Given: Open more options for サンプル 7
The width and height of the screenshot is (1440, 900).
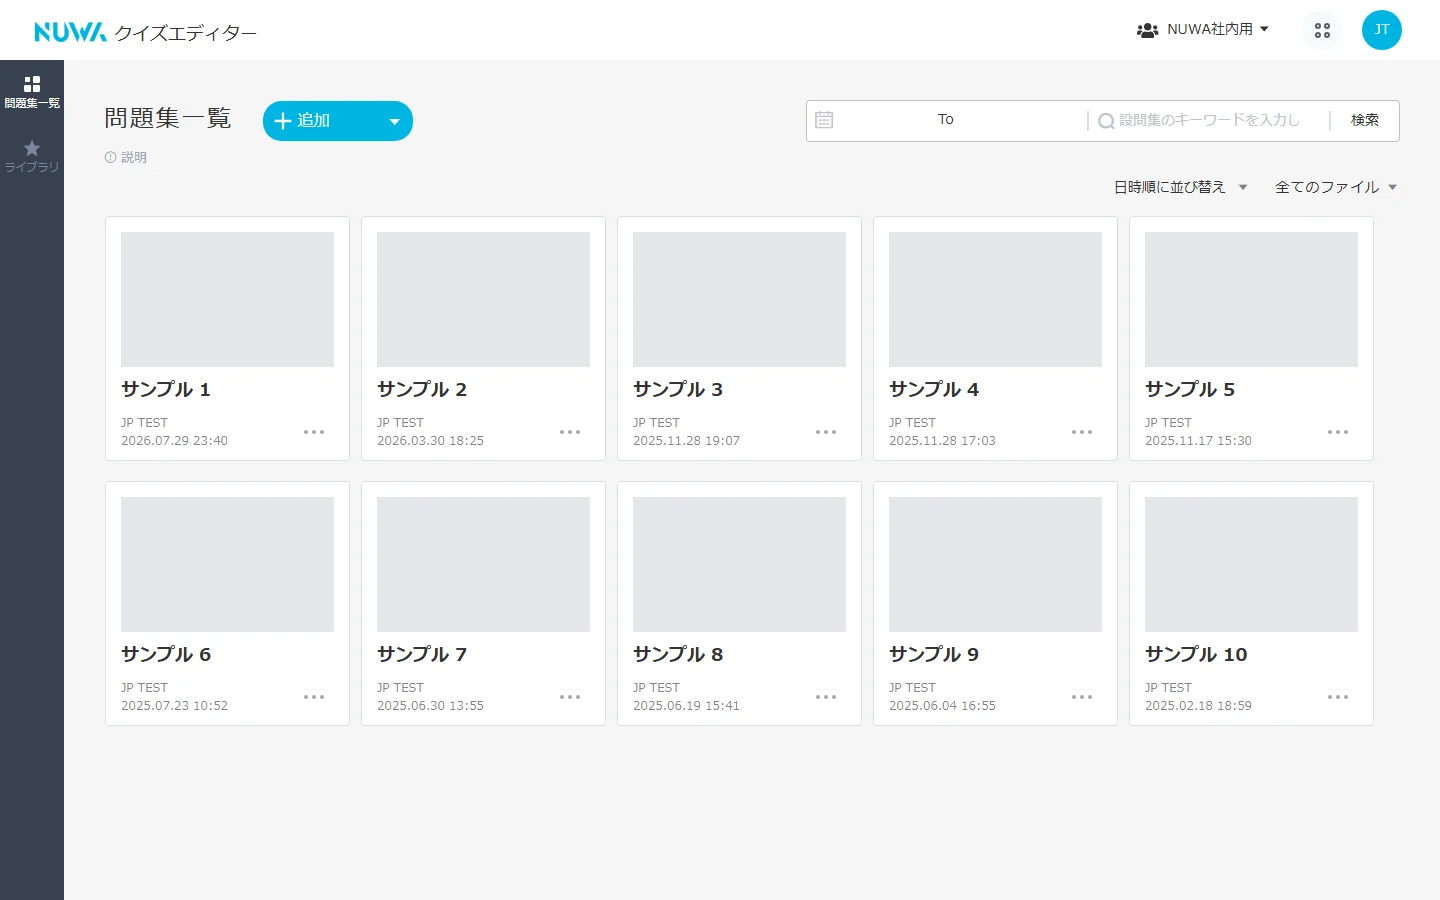Looking at the screenshot, I should [x=570, y=697].
